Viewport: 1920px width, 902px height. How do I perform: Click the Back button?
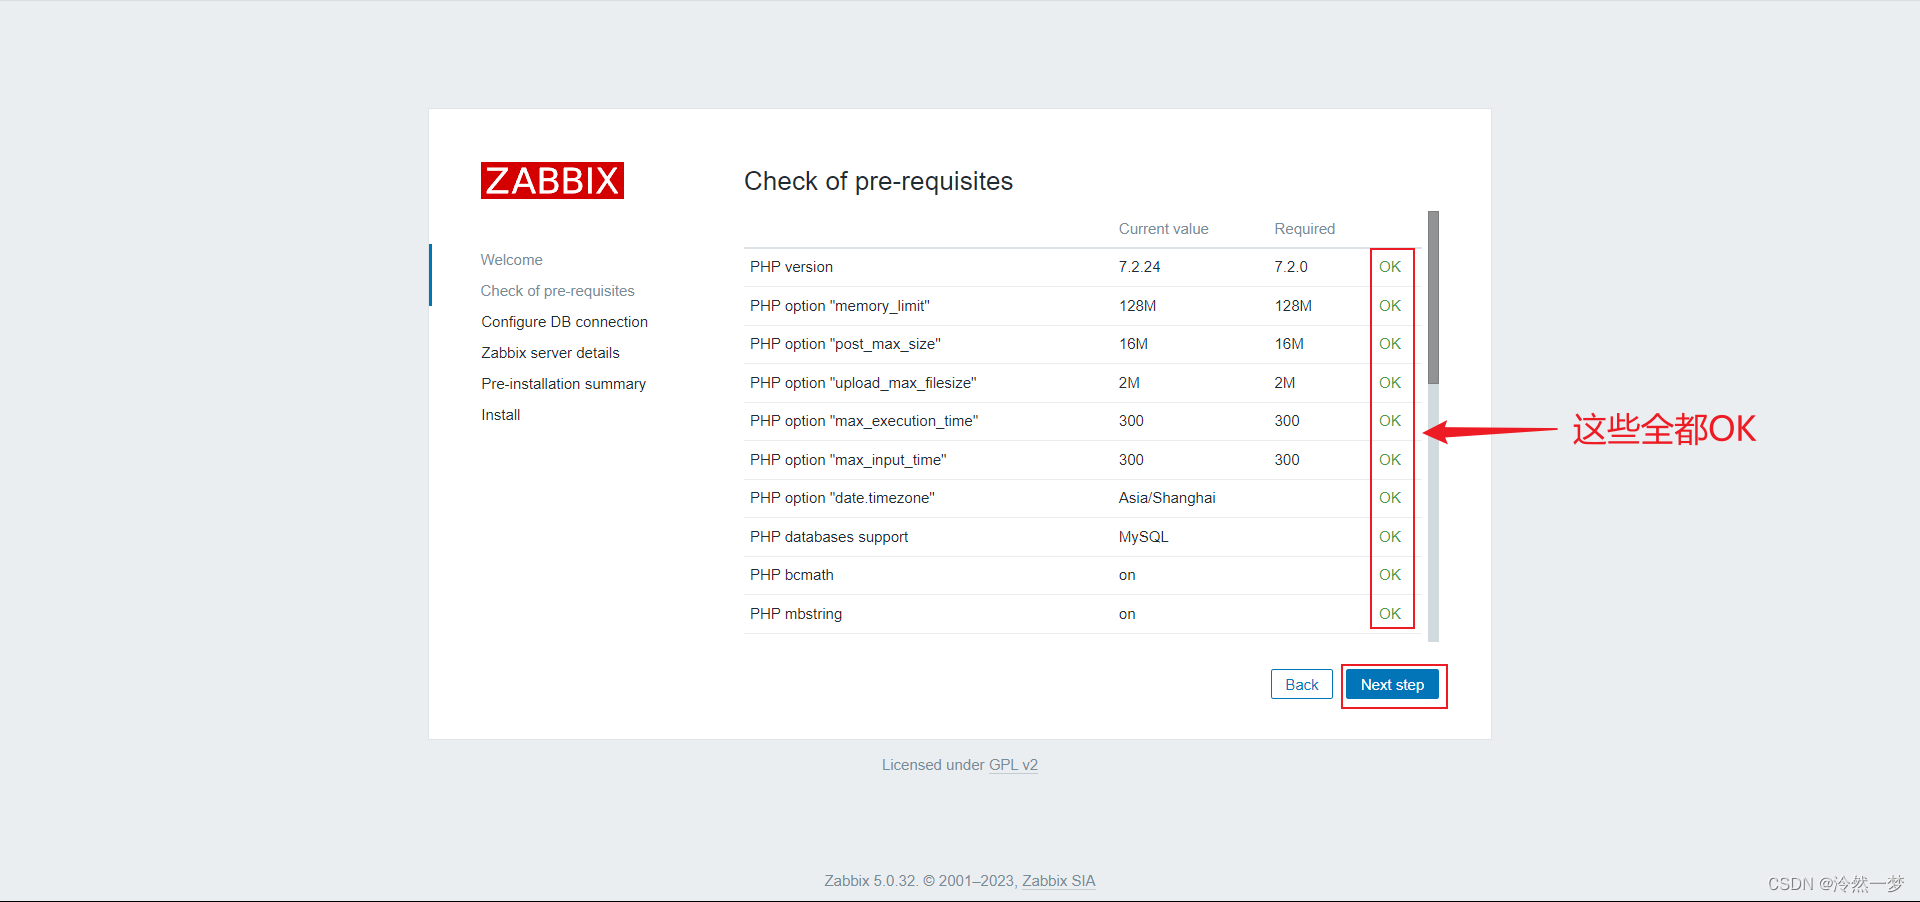pyautogui.click(x=1301, y=685)
